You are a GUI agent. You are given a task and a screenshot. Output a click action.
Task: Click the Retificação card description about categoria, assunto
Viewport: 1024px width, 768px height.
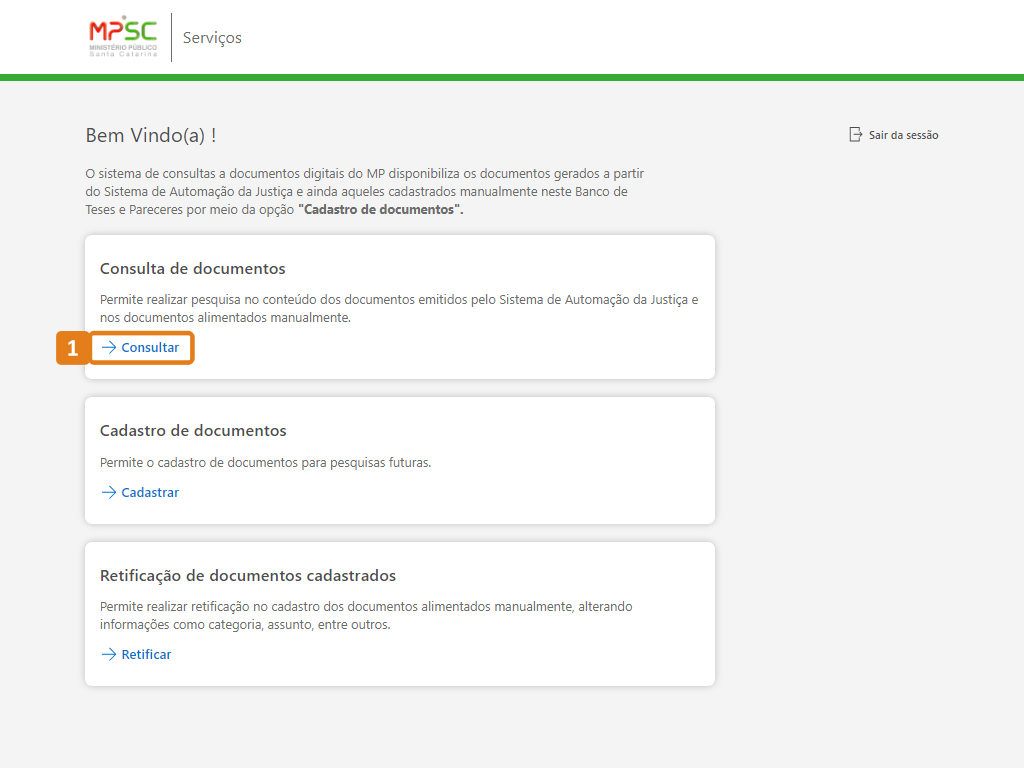366,615
